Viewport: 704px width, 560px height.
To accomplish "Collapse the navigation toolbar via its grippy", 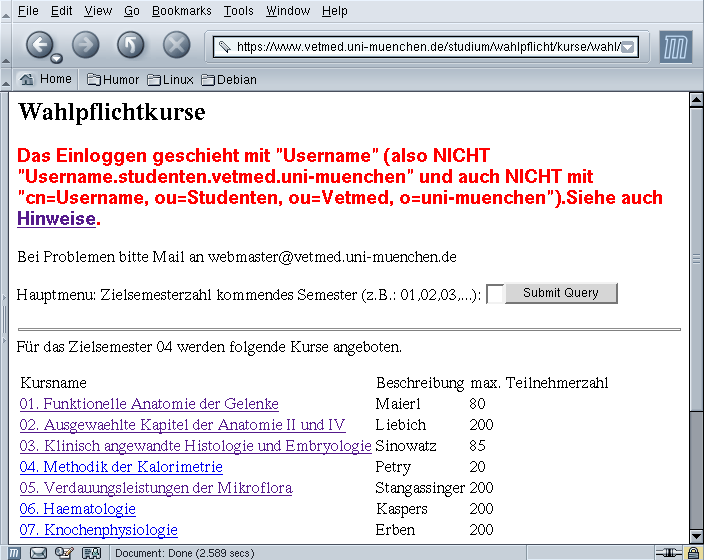I will click(x=5, y=45).
